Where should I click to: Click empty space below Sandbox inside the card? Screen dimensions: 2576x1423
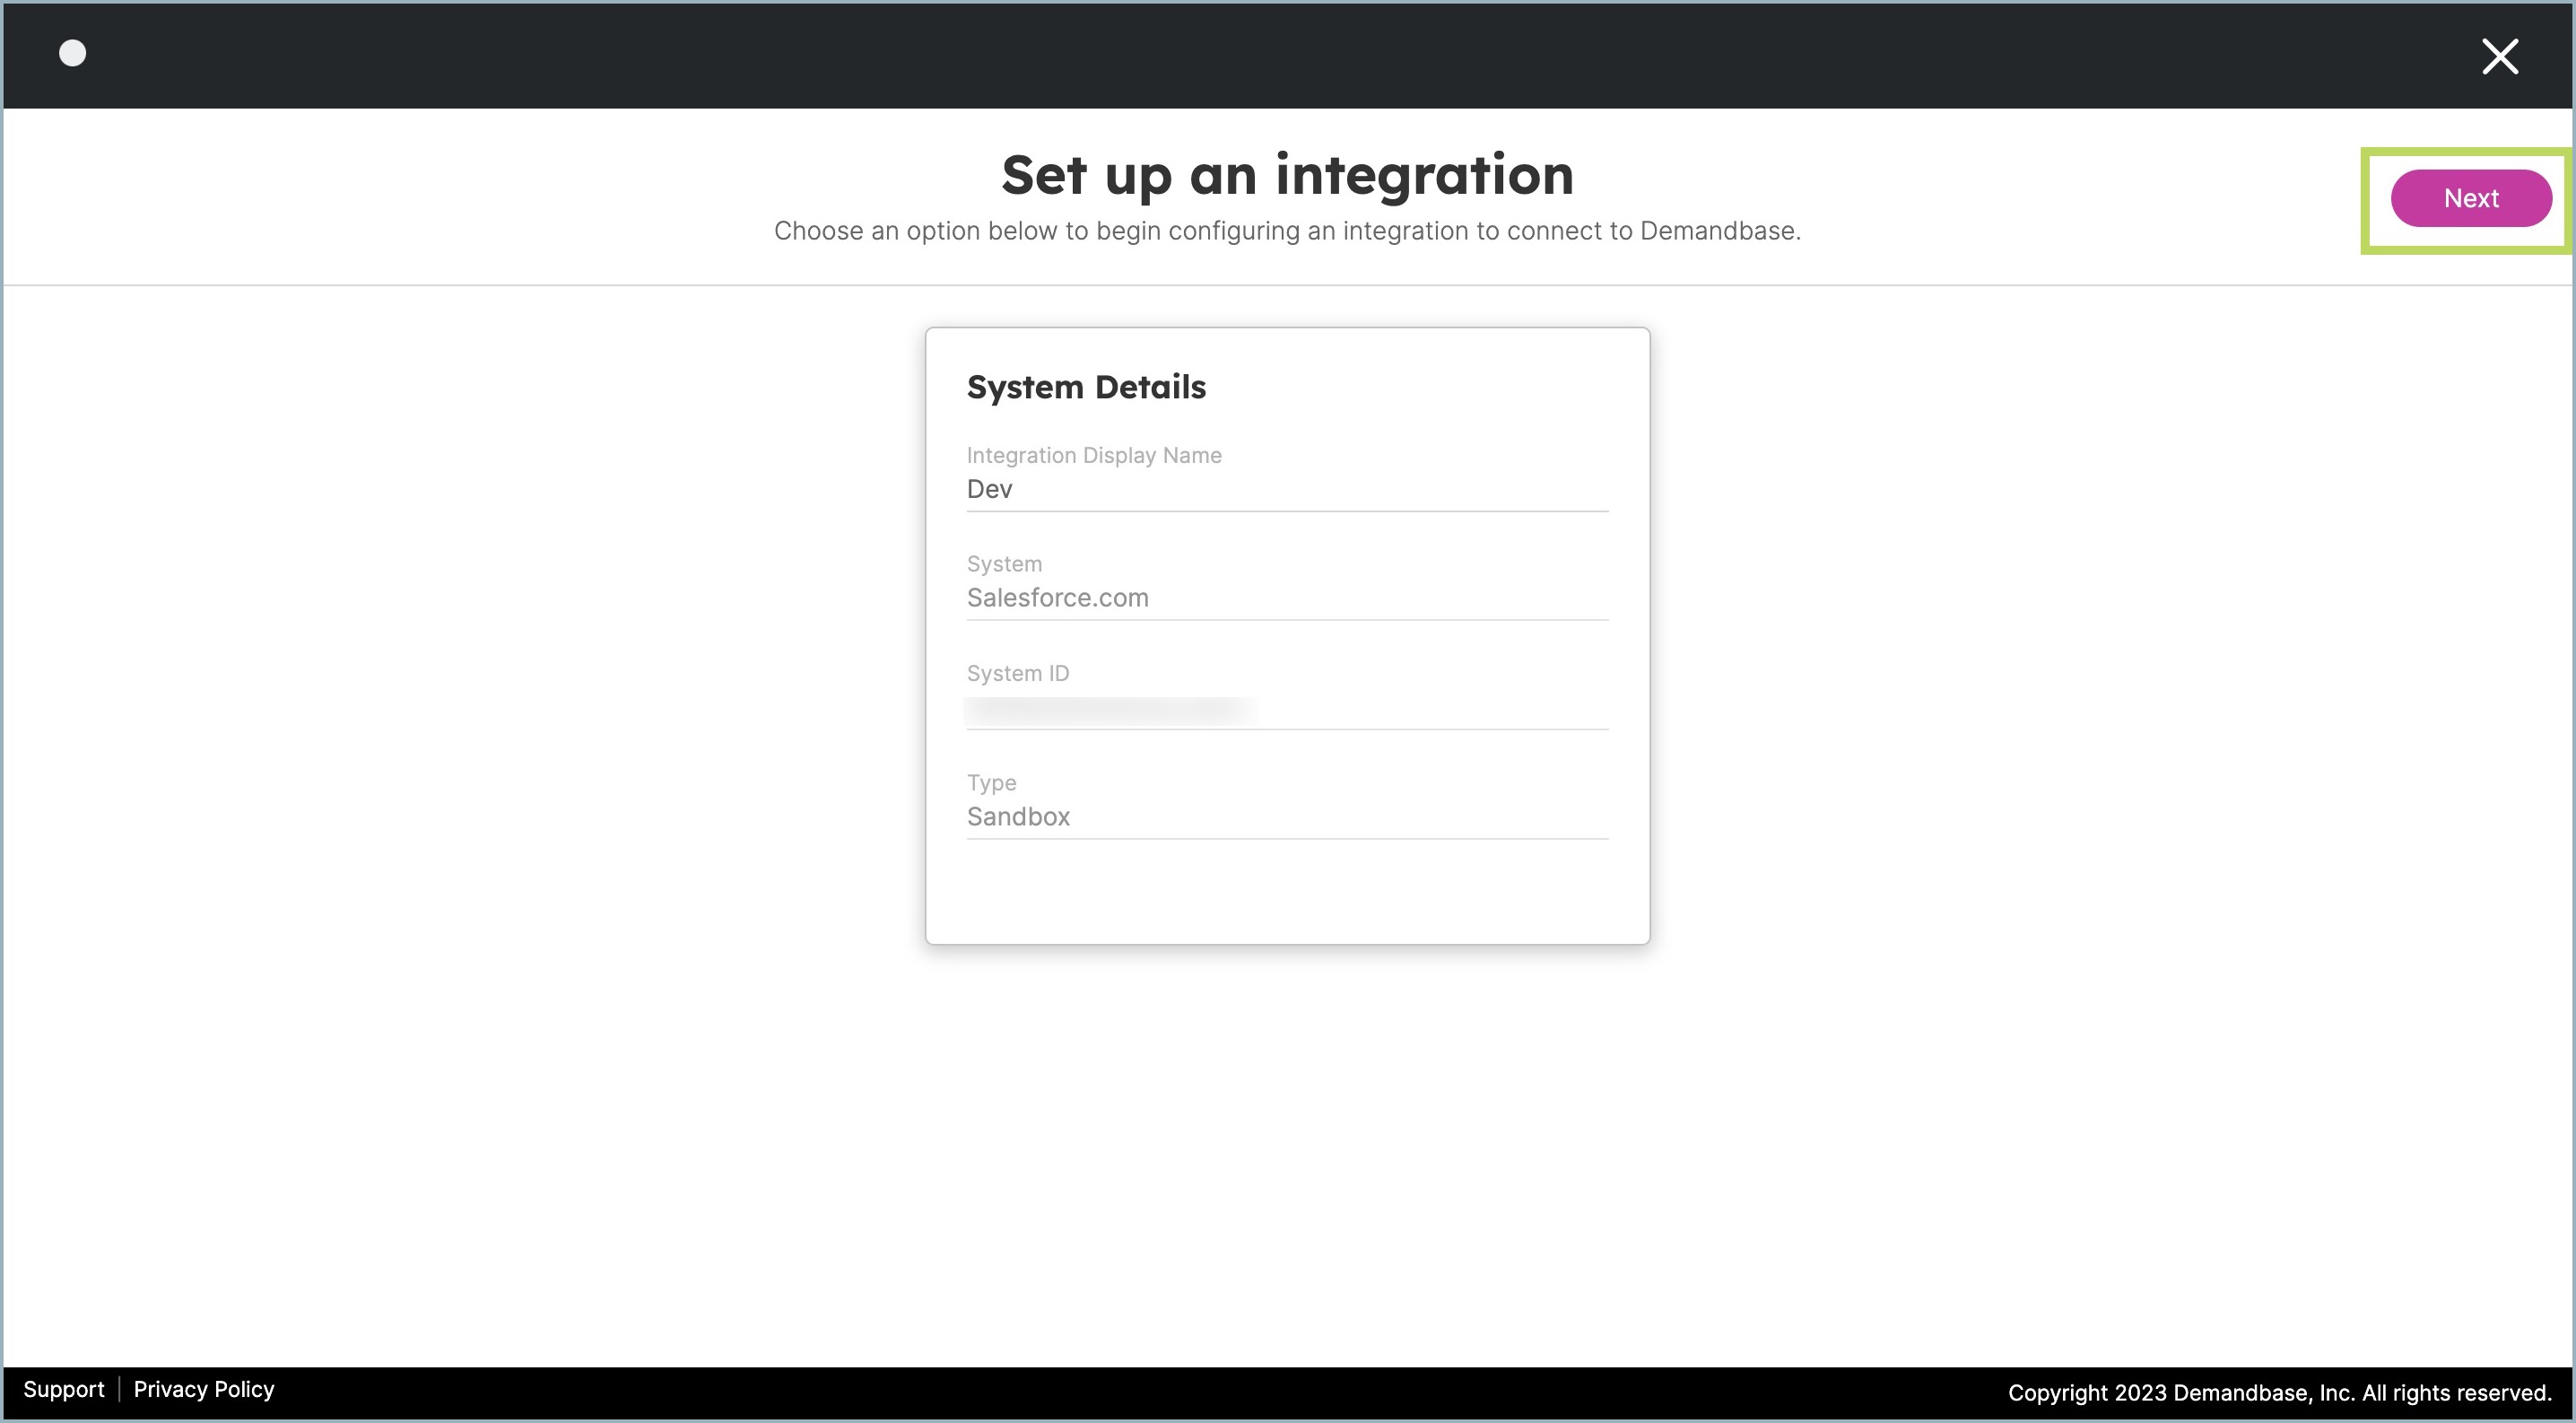tap(1286, 892)
